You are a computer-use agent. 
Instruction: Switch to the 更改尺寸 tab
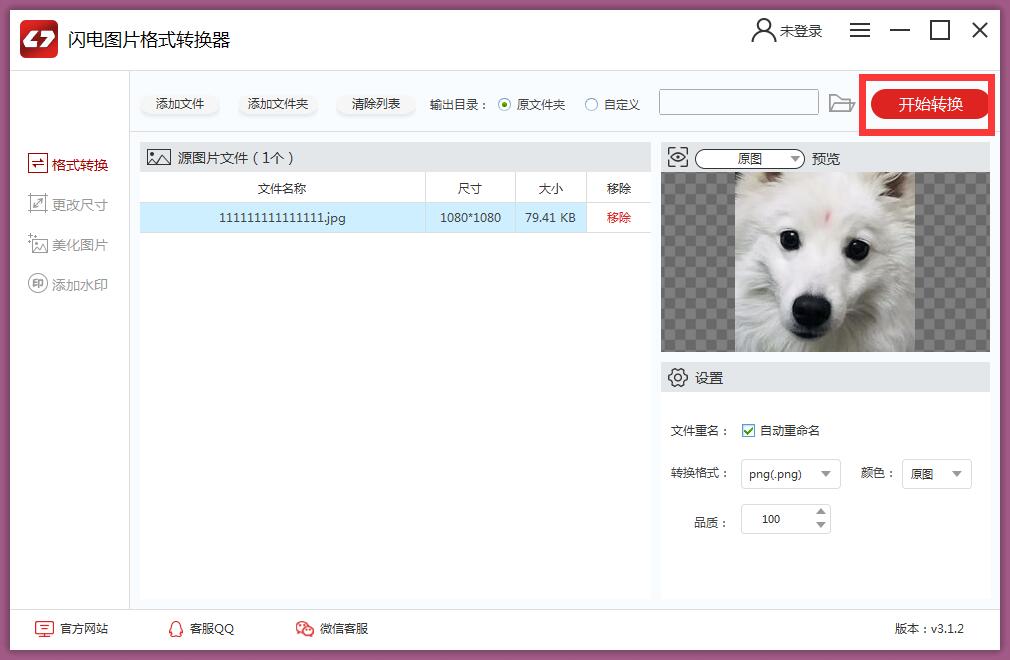68,204
